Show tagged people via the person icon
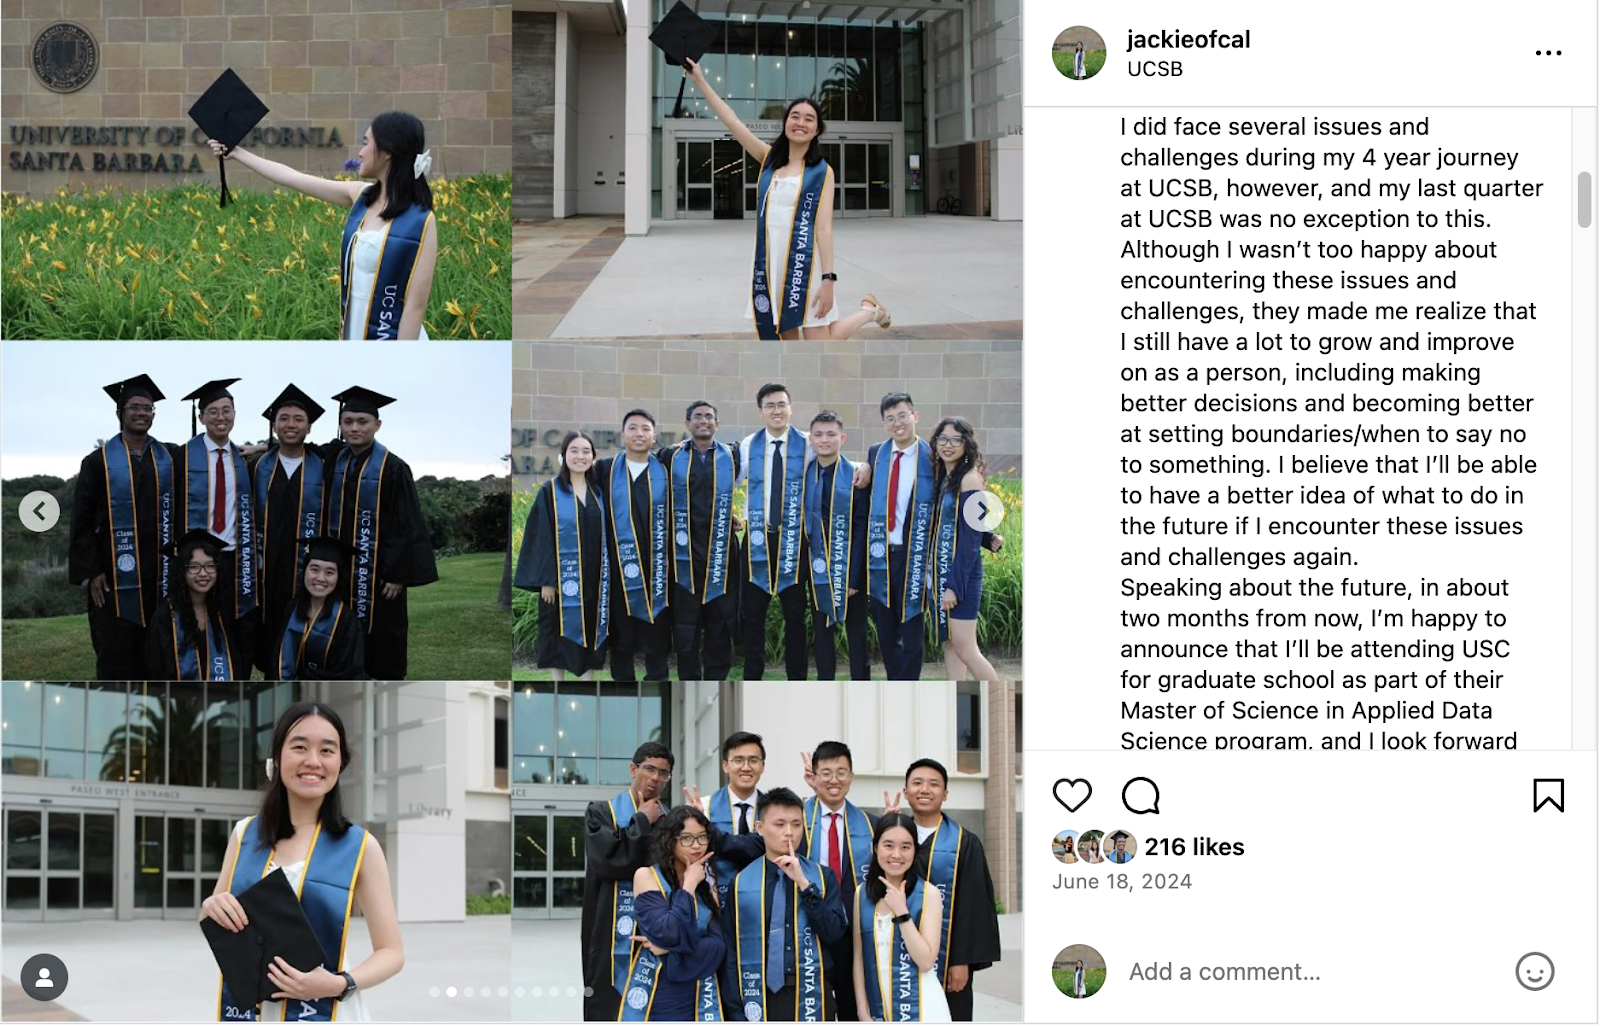The width and height of the screenshot is (1600, 1026). point(44,977)
